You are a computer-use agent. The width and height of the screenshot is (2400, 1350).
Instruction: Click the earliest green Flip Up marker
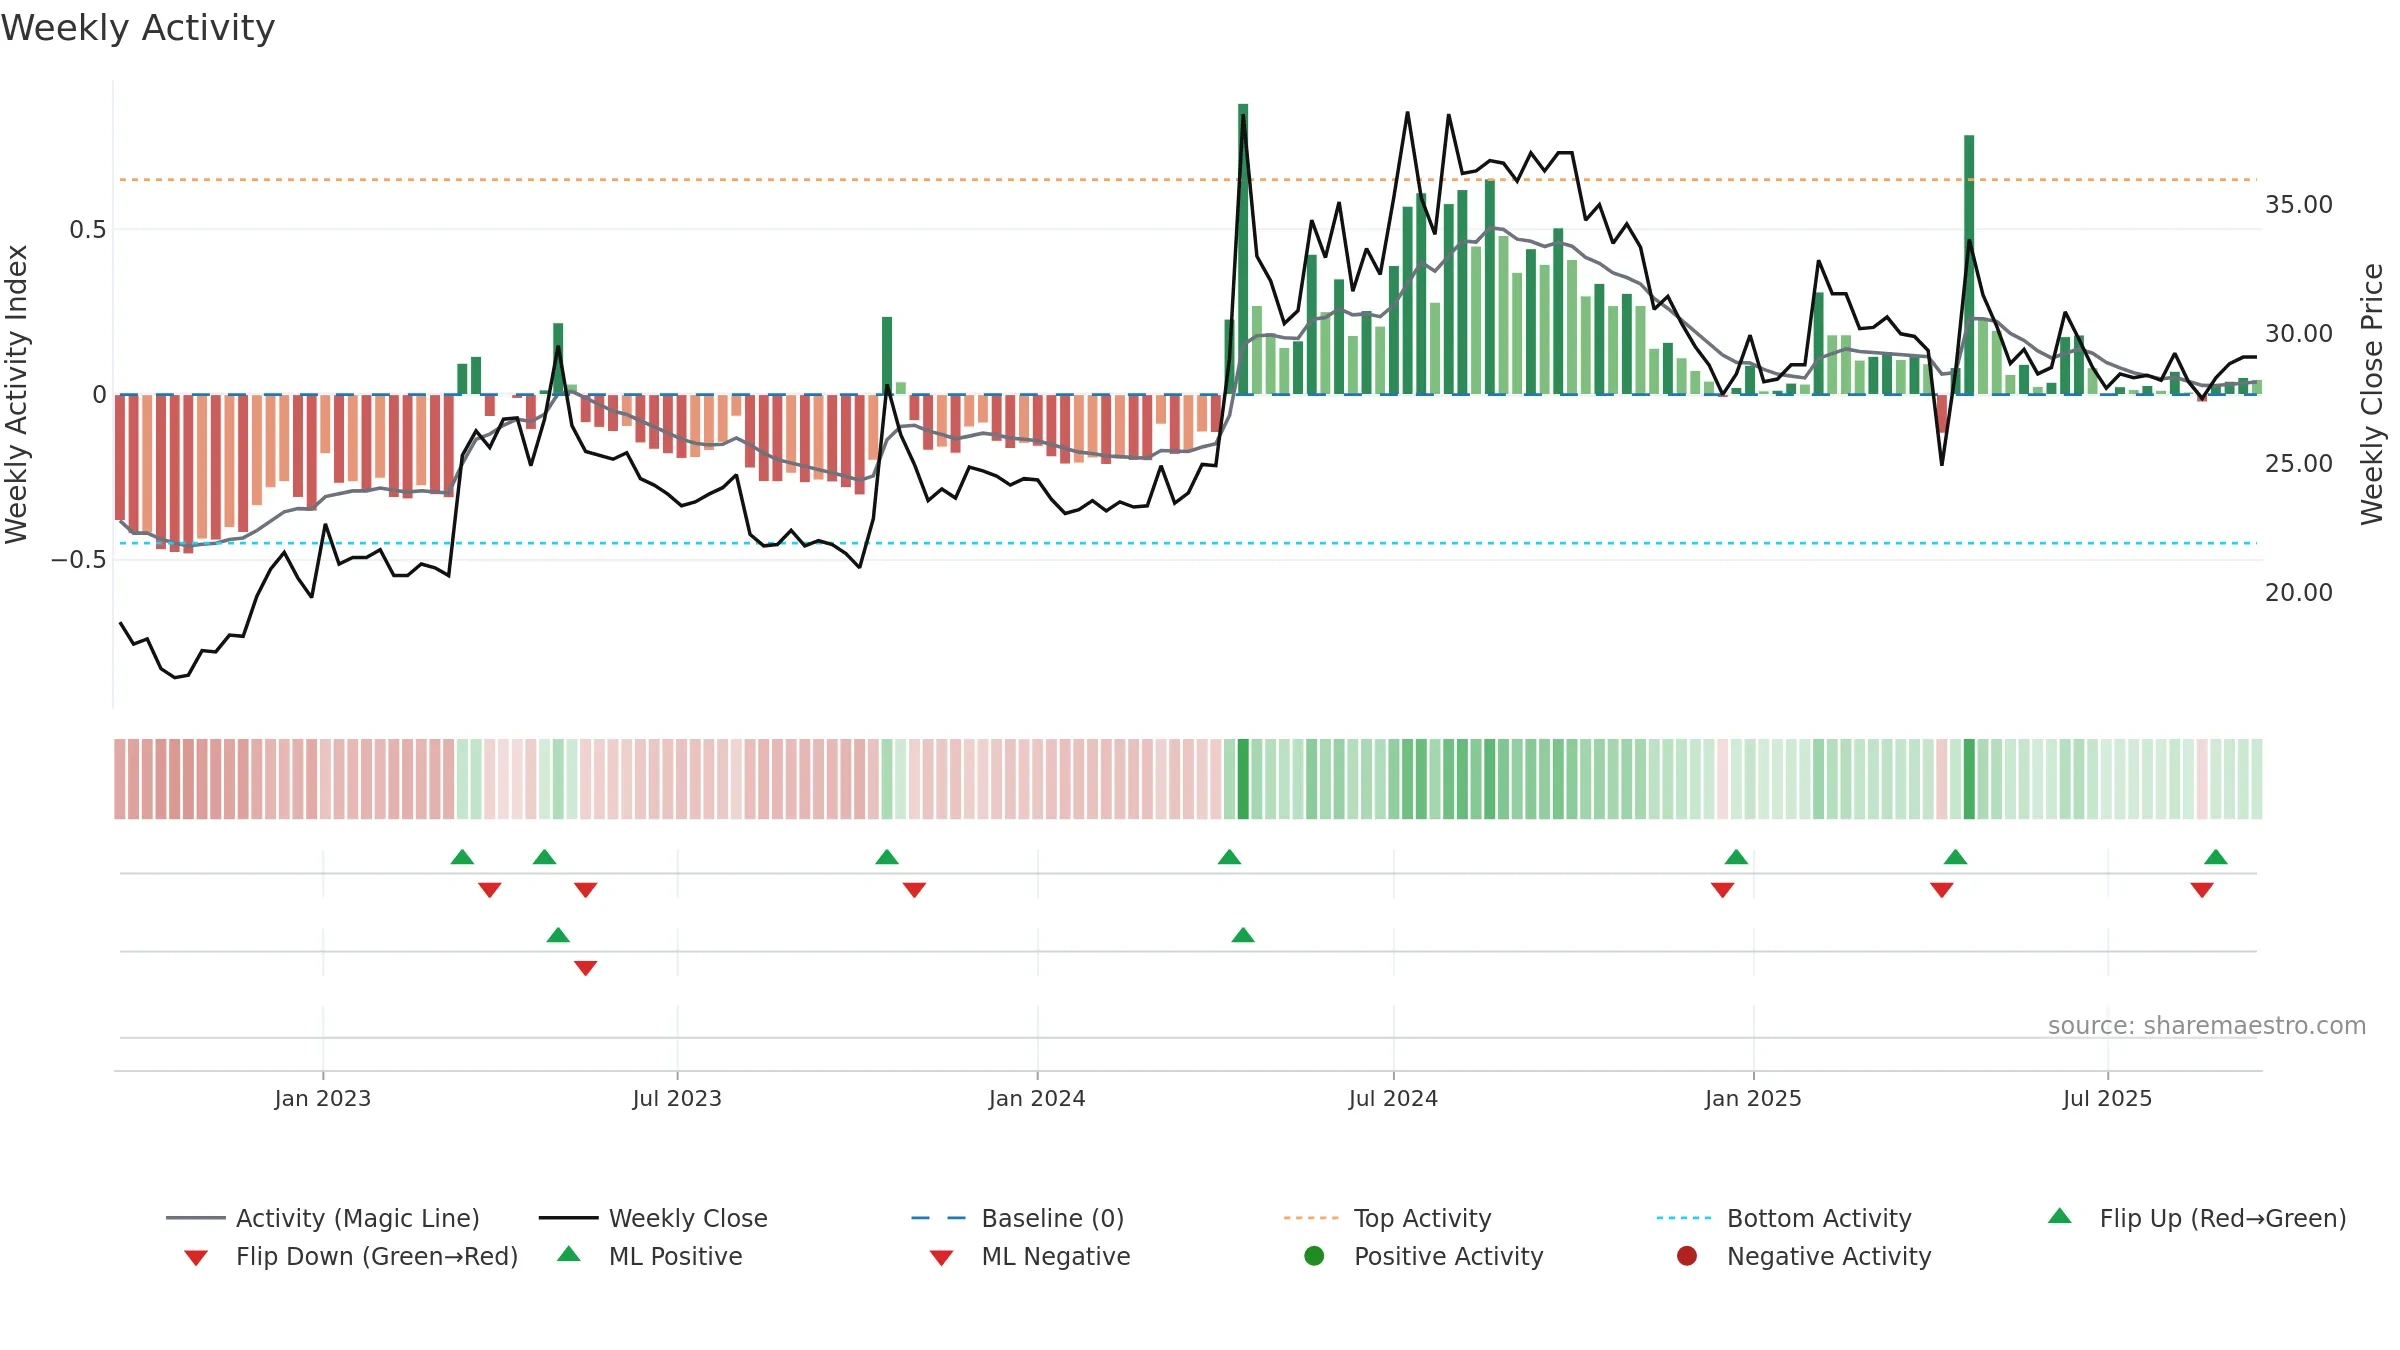click(462, 857)
